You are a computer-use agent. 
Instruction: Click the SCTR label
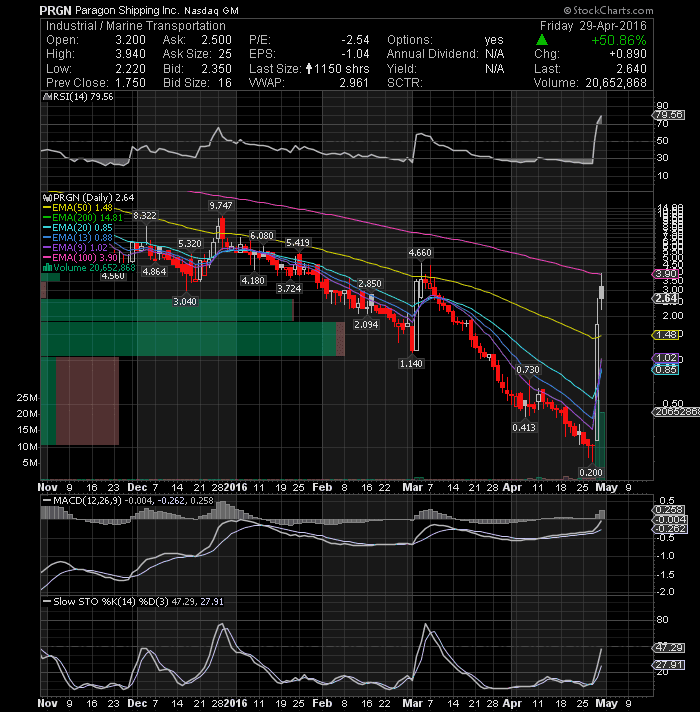tap(404, 83)
